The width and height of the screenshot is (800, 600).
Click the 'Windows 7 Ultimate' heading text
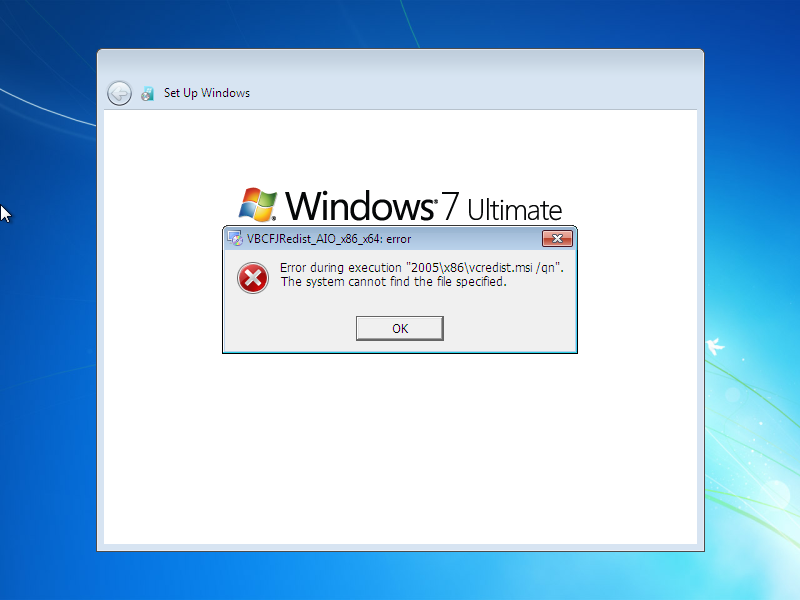423,206
